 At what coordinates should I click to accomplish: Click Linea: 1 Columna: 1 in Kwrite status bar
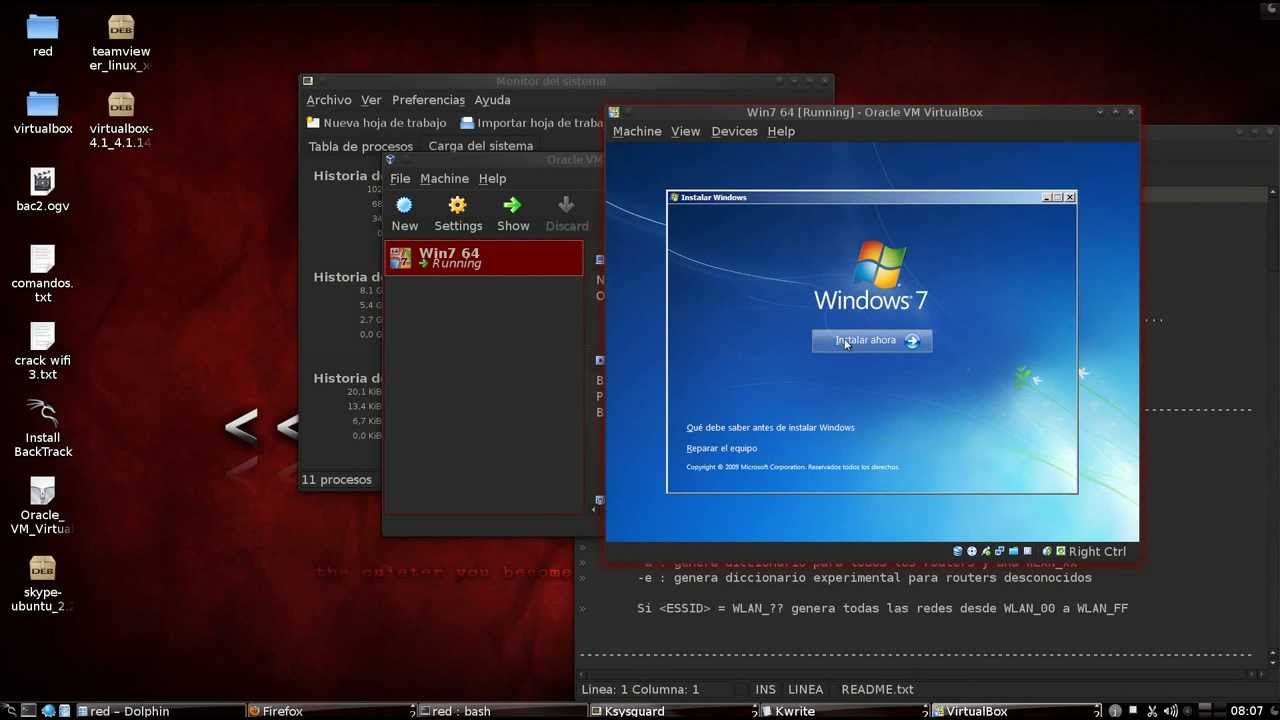(640, 689)
